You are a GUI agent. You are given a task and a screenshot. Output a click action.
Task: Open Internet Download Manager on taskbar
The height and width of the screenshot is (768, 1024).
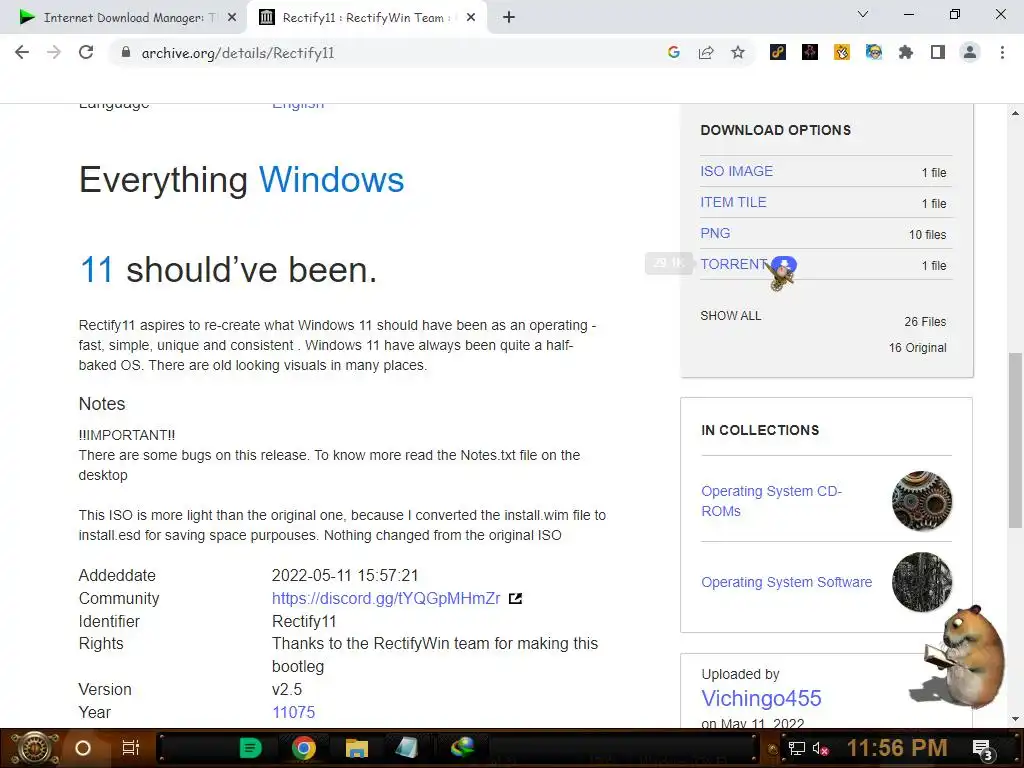[462, 747]
